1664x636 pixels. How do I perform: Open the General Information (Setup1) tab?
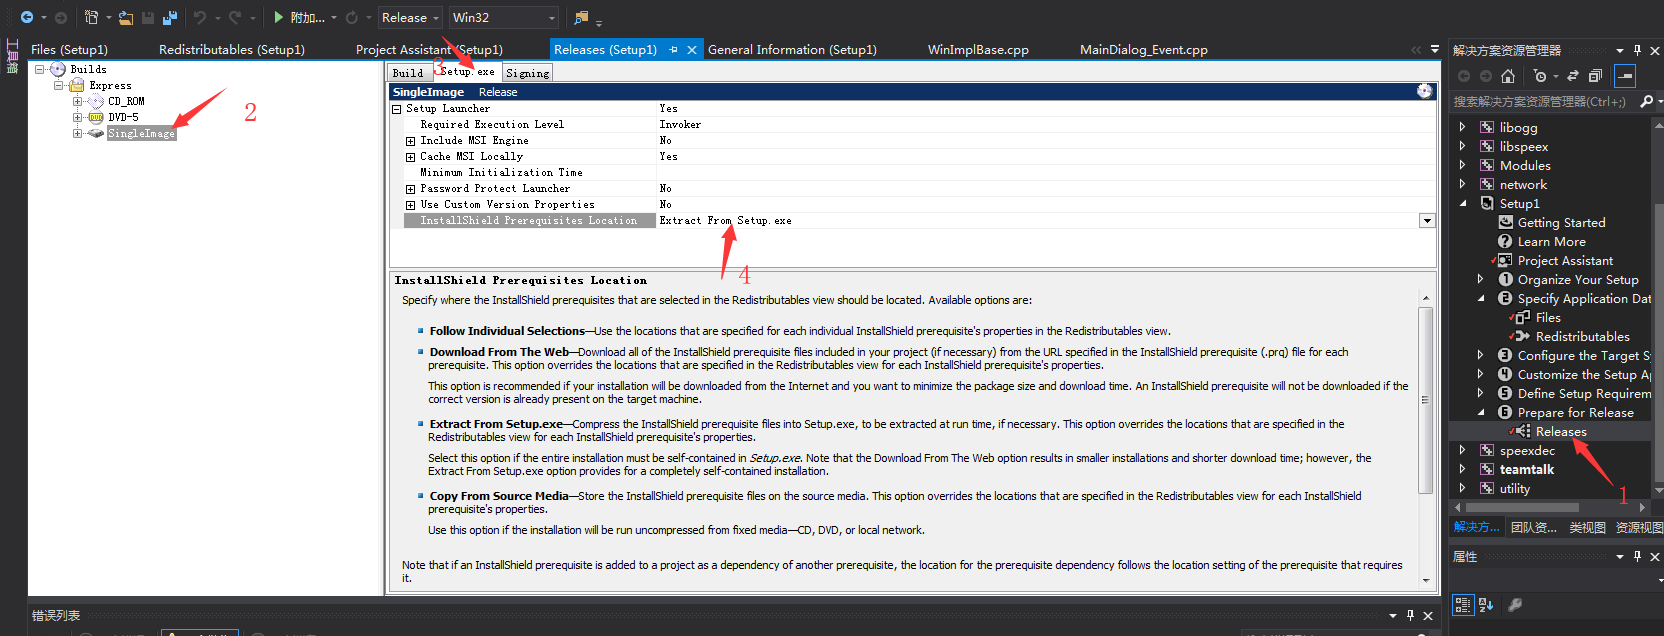pos(792,49)
